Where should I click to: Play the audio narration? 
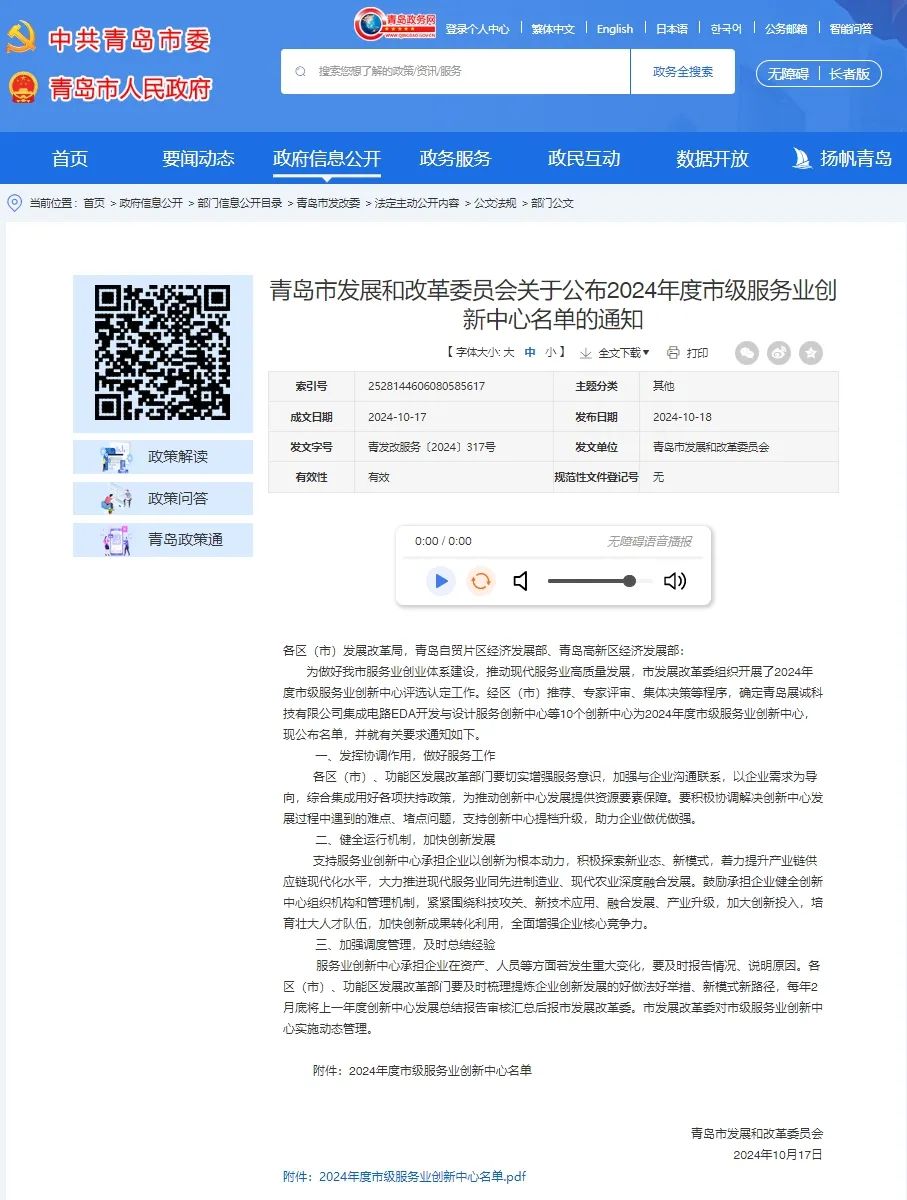[440, 581]
